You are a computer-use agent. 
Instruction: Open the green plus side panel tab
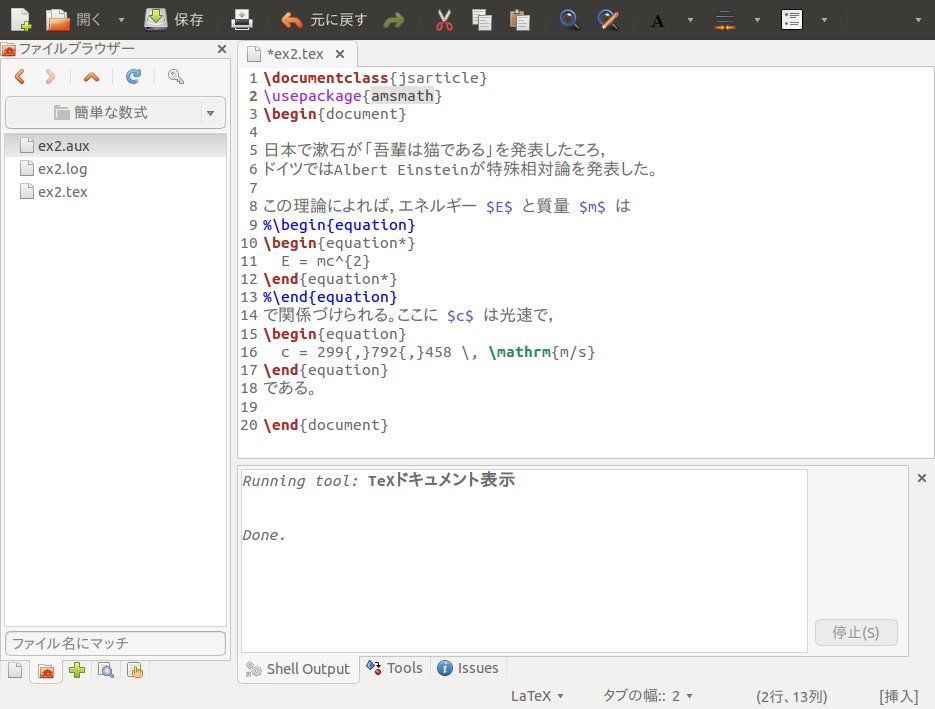[x=76, y=670]
